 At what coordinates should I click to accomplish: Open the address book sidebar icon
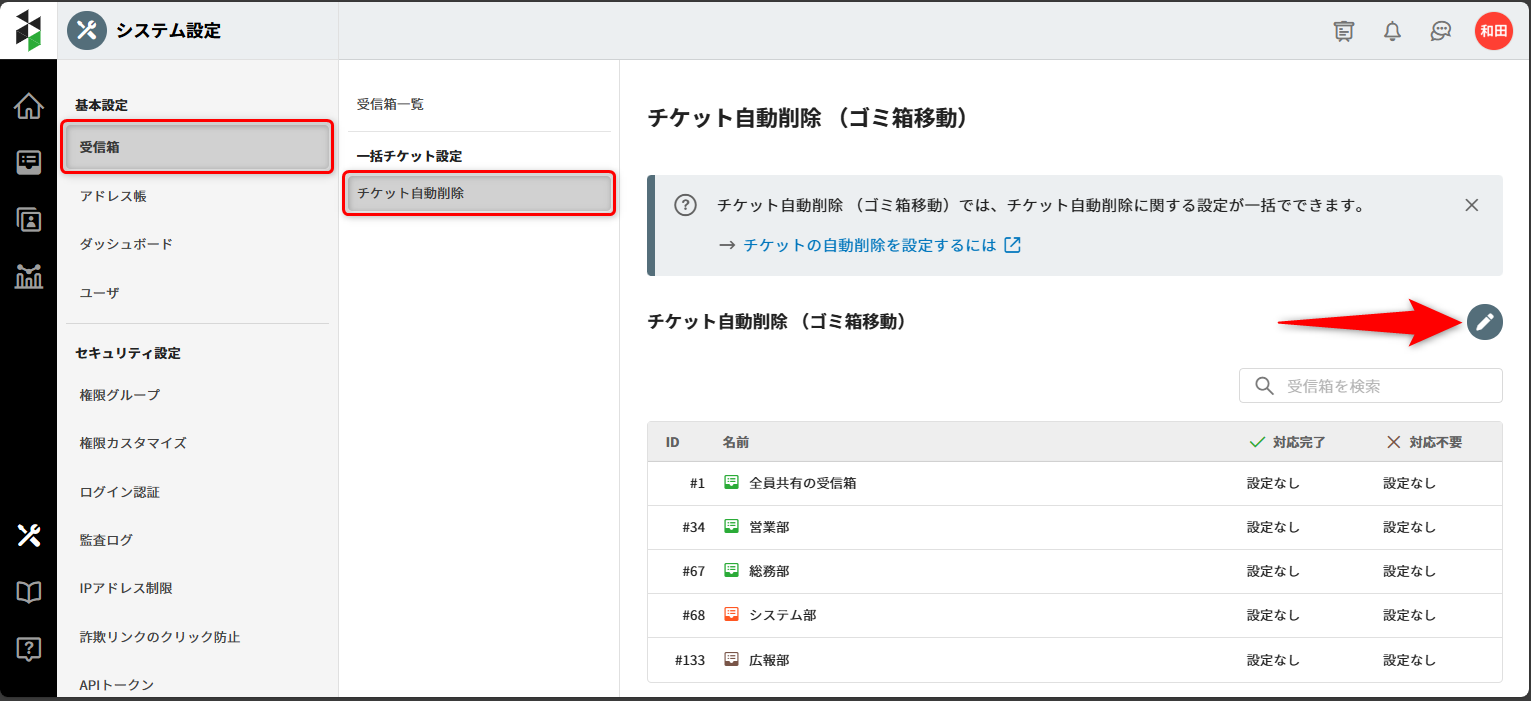pyautogui.click(x=28, y=220)
